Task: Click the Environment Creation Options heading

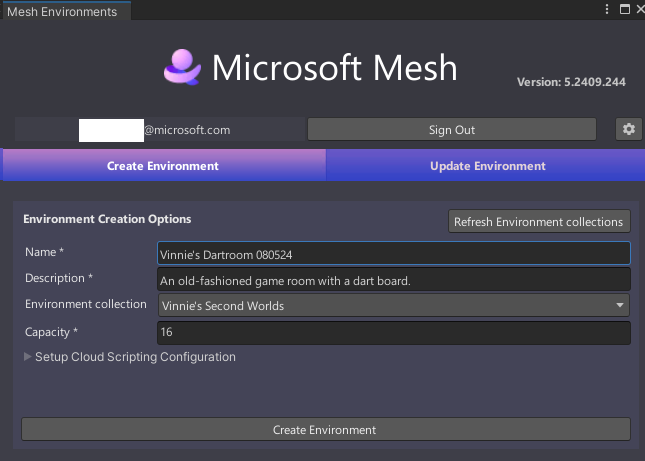Action: (107, 219)
